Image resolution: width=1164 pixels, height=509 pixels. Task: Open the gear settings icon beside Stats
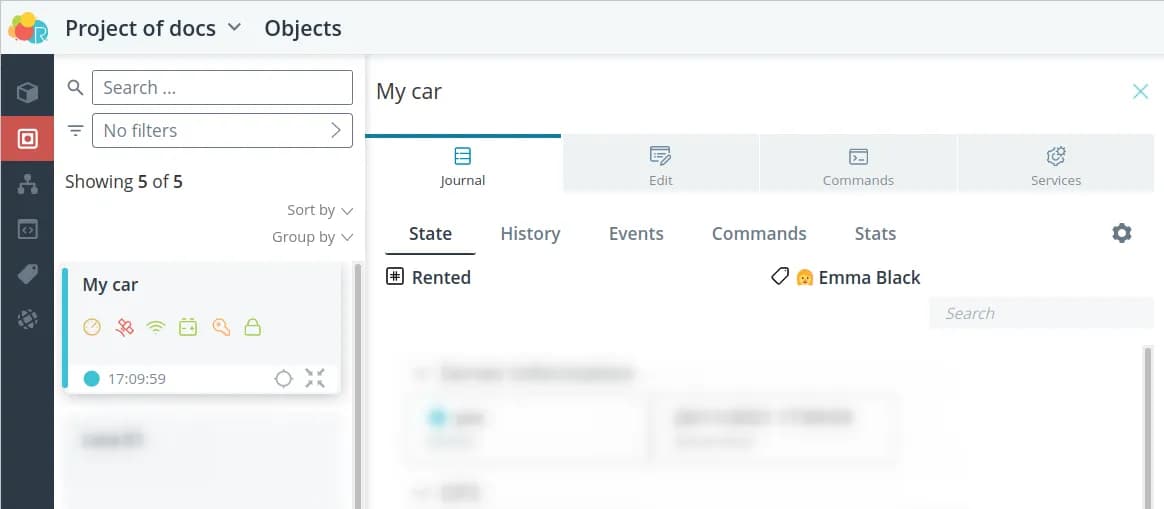pyautogui.click(x=1122, y=233)
